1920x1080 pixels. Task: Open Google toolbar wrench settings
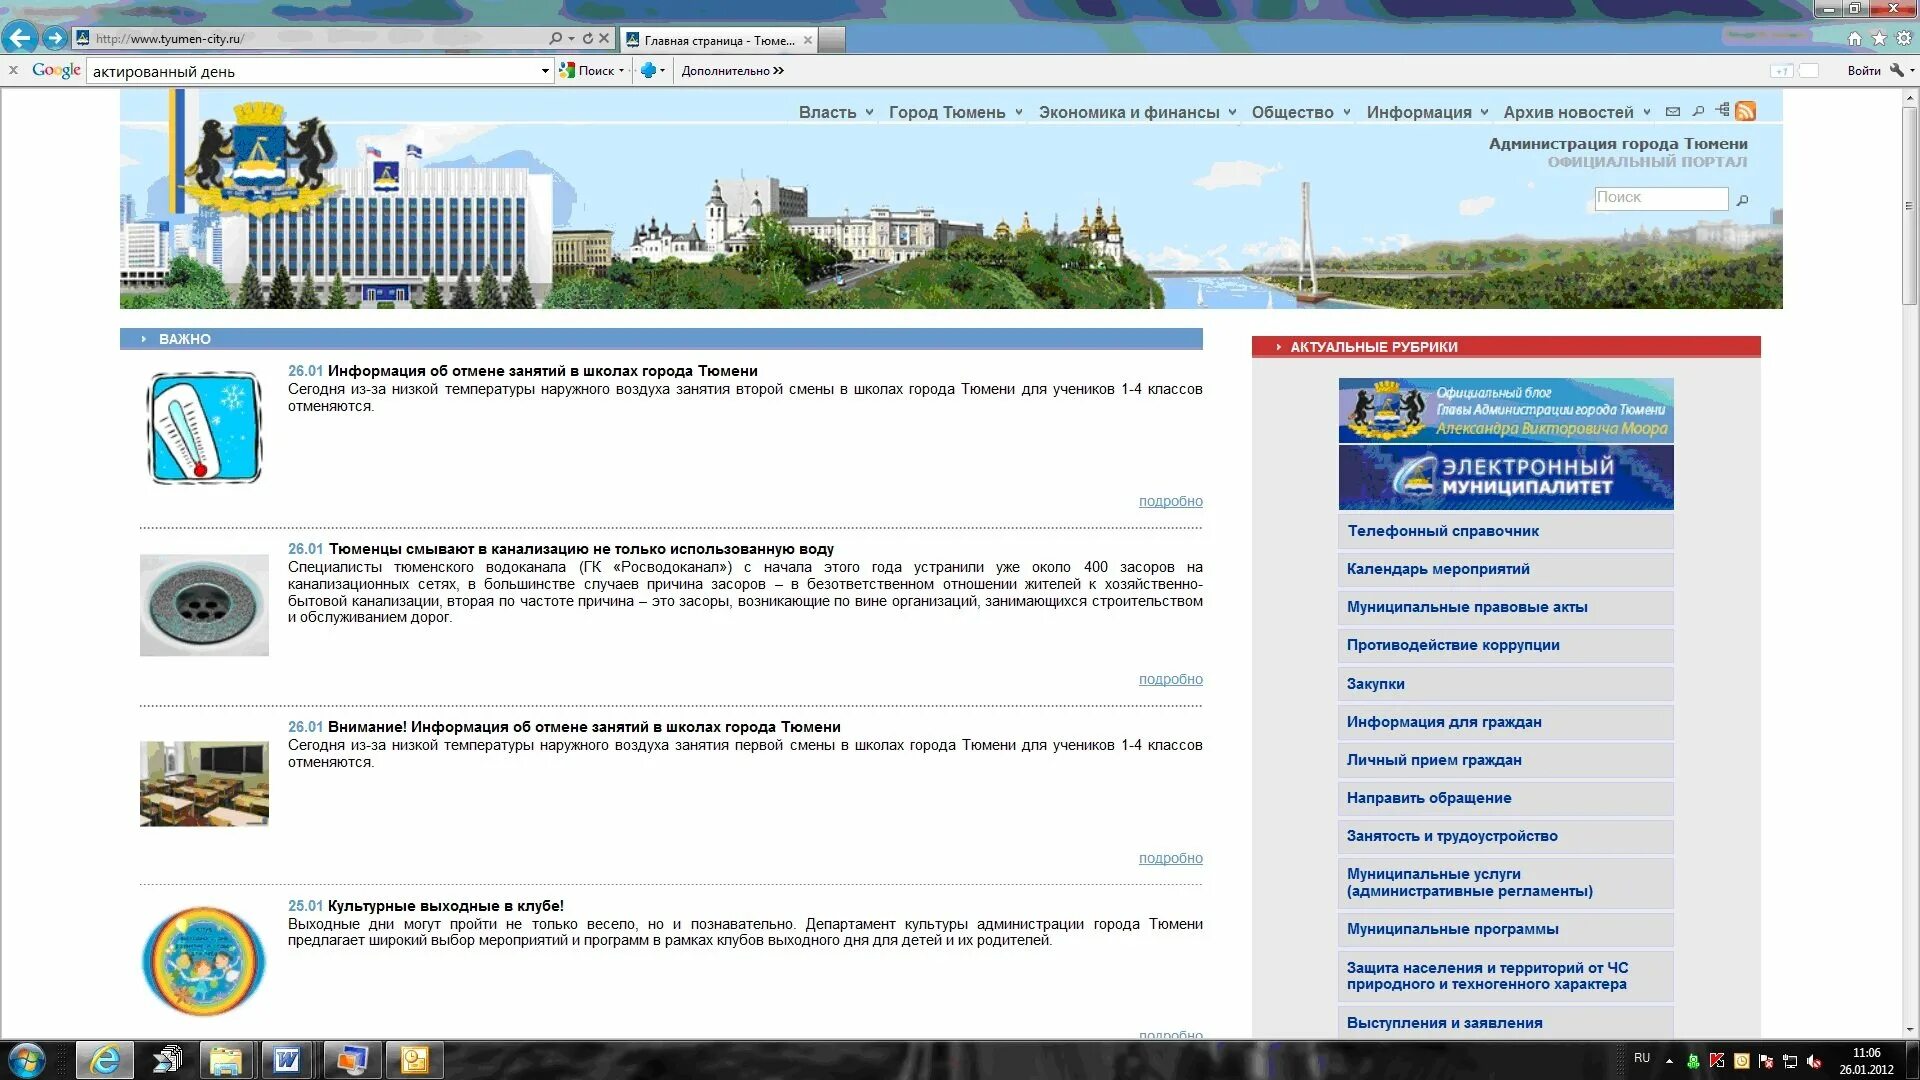tap(1897, 70)
